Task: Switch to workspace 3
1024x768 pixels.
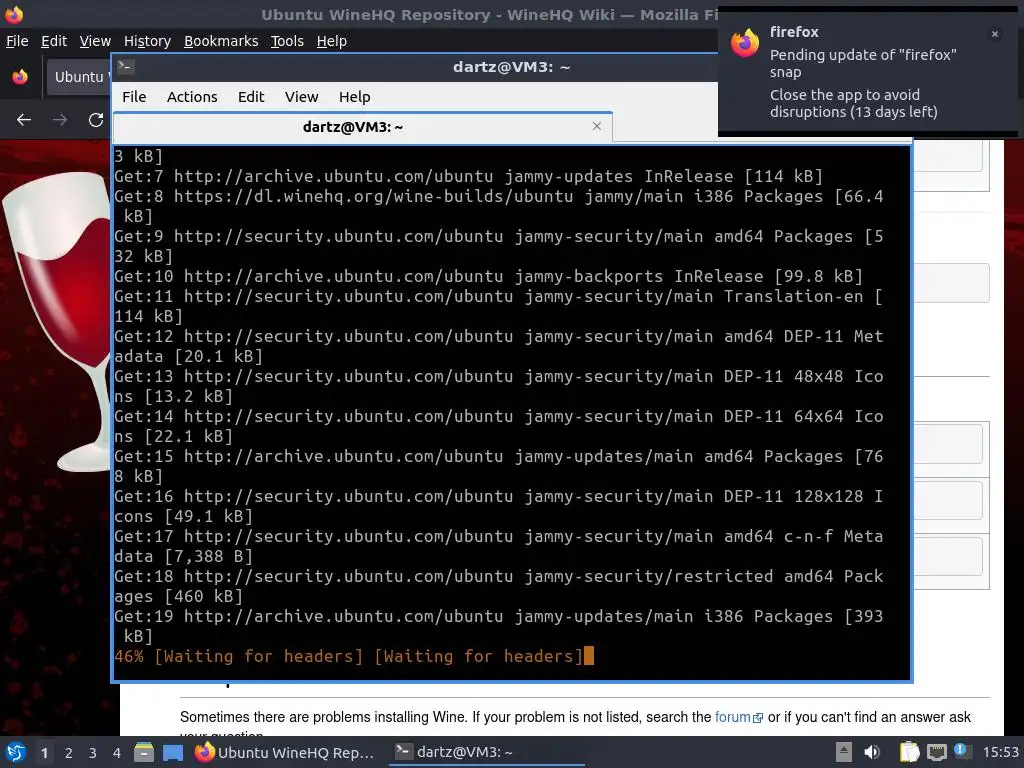Action: pyautogui.click(x=93, y=753)
